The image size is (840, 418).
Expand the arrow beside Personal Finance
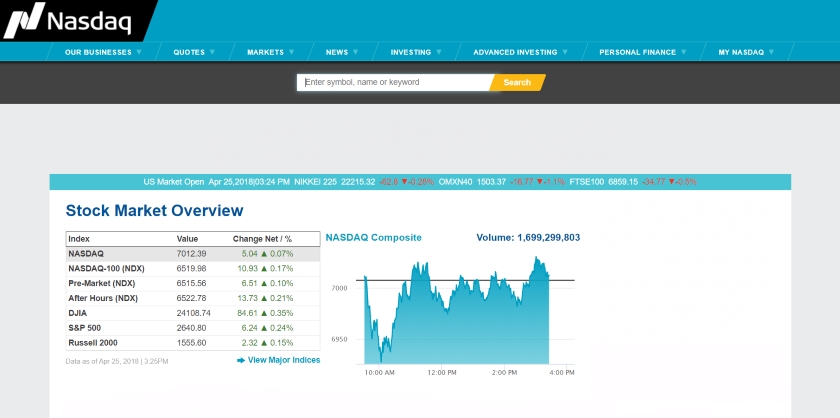click(x=684, y=52)
